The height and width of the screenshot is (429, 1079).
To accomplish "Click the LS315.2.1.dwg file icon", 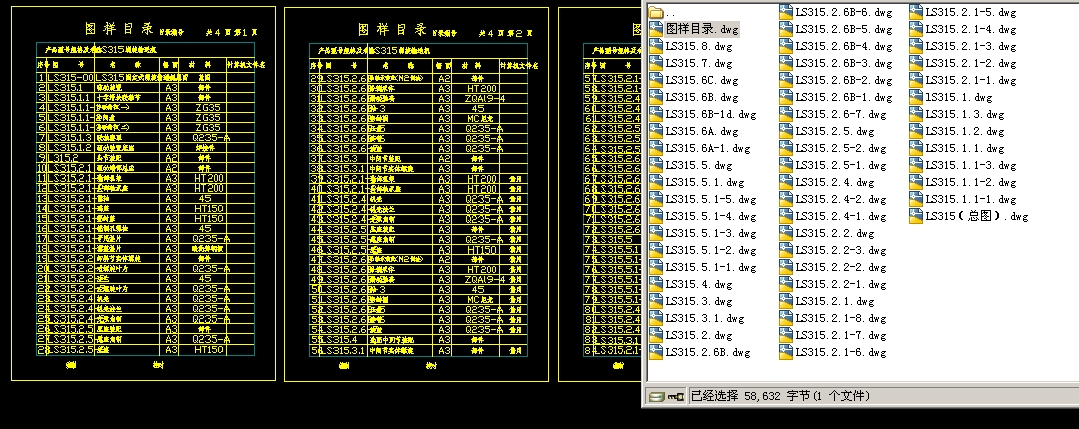I will 786,301.
